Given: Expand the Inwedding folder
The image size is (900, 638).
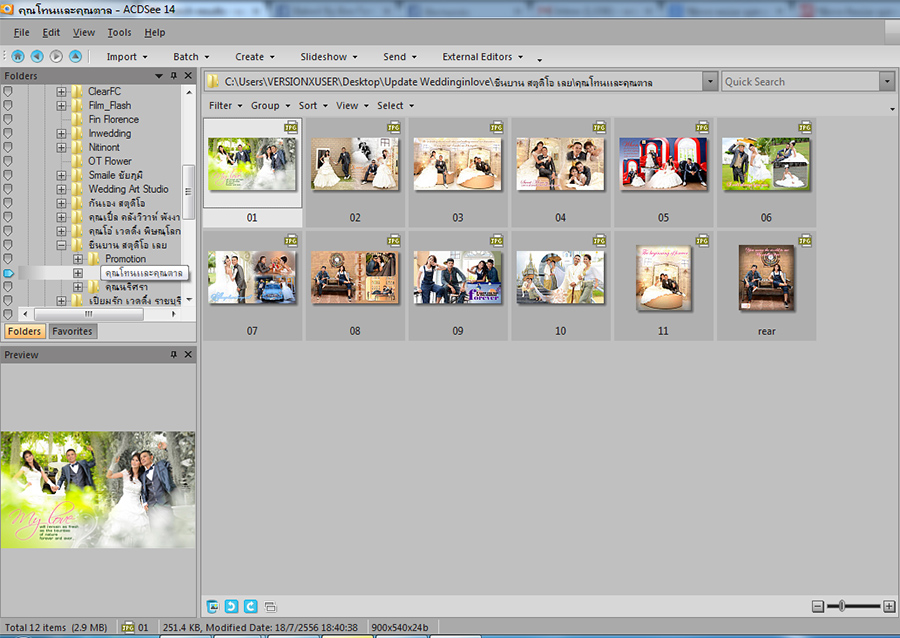Looking at the screenshot, I should point(61,133).
